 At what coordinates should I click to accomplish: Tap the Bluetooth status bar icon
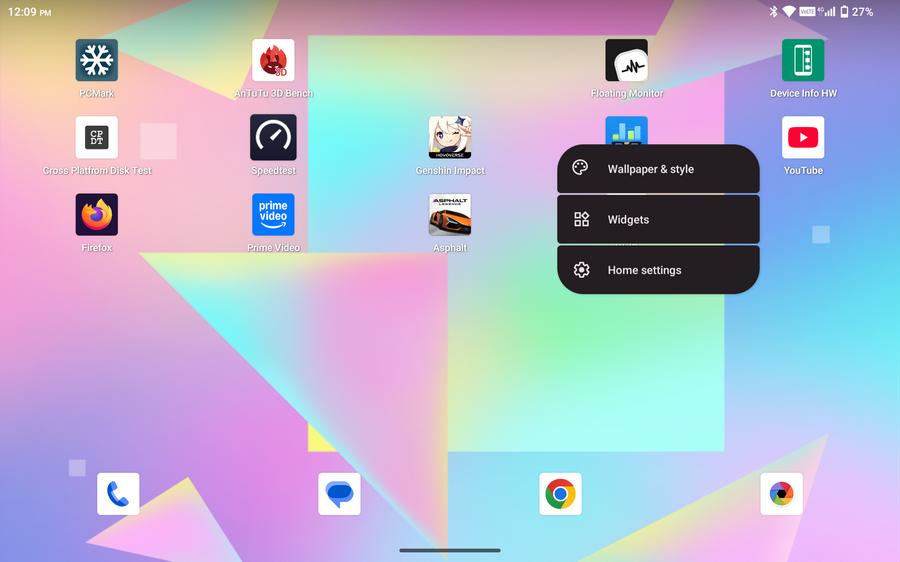click(x=773, y=11)
